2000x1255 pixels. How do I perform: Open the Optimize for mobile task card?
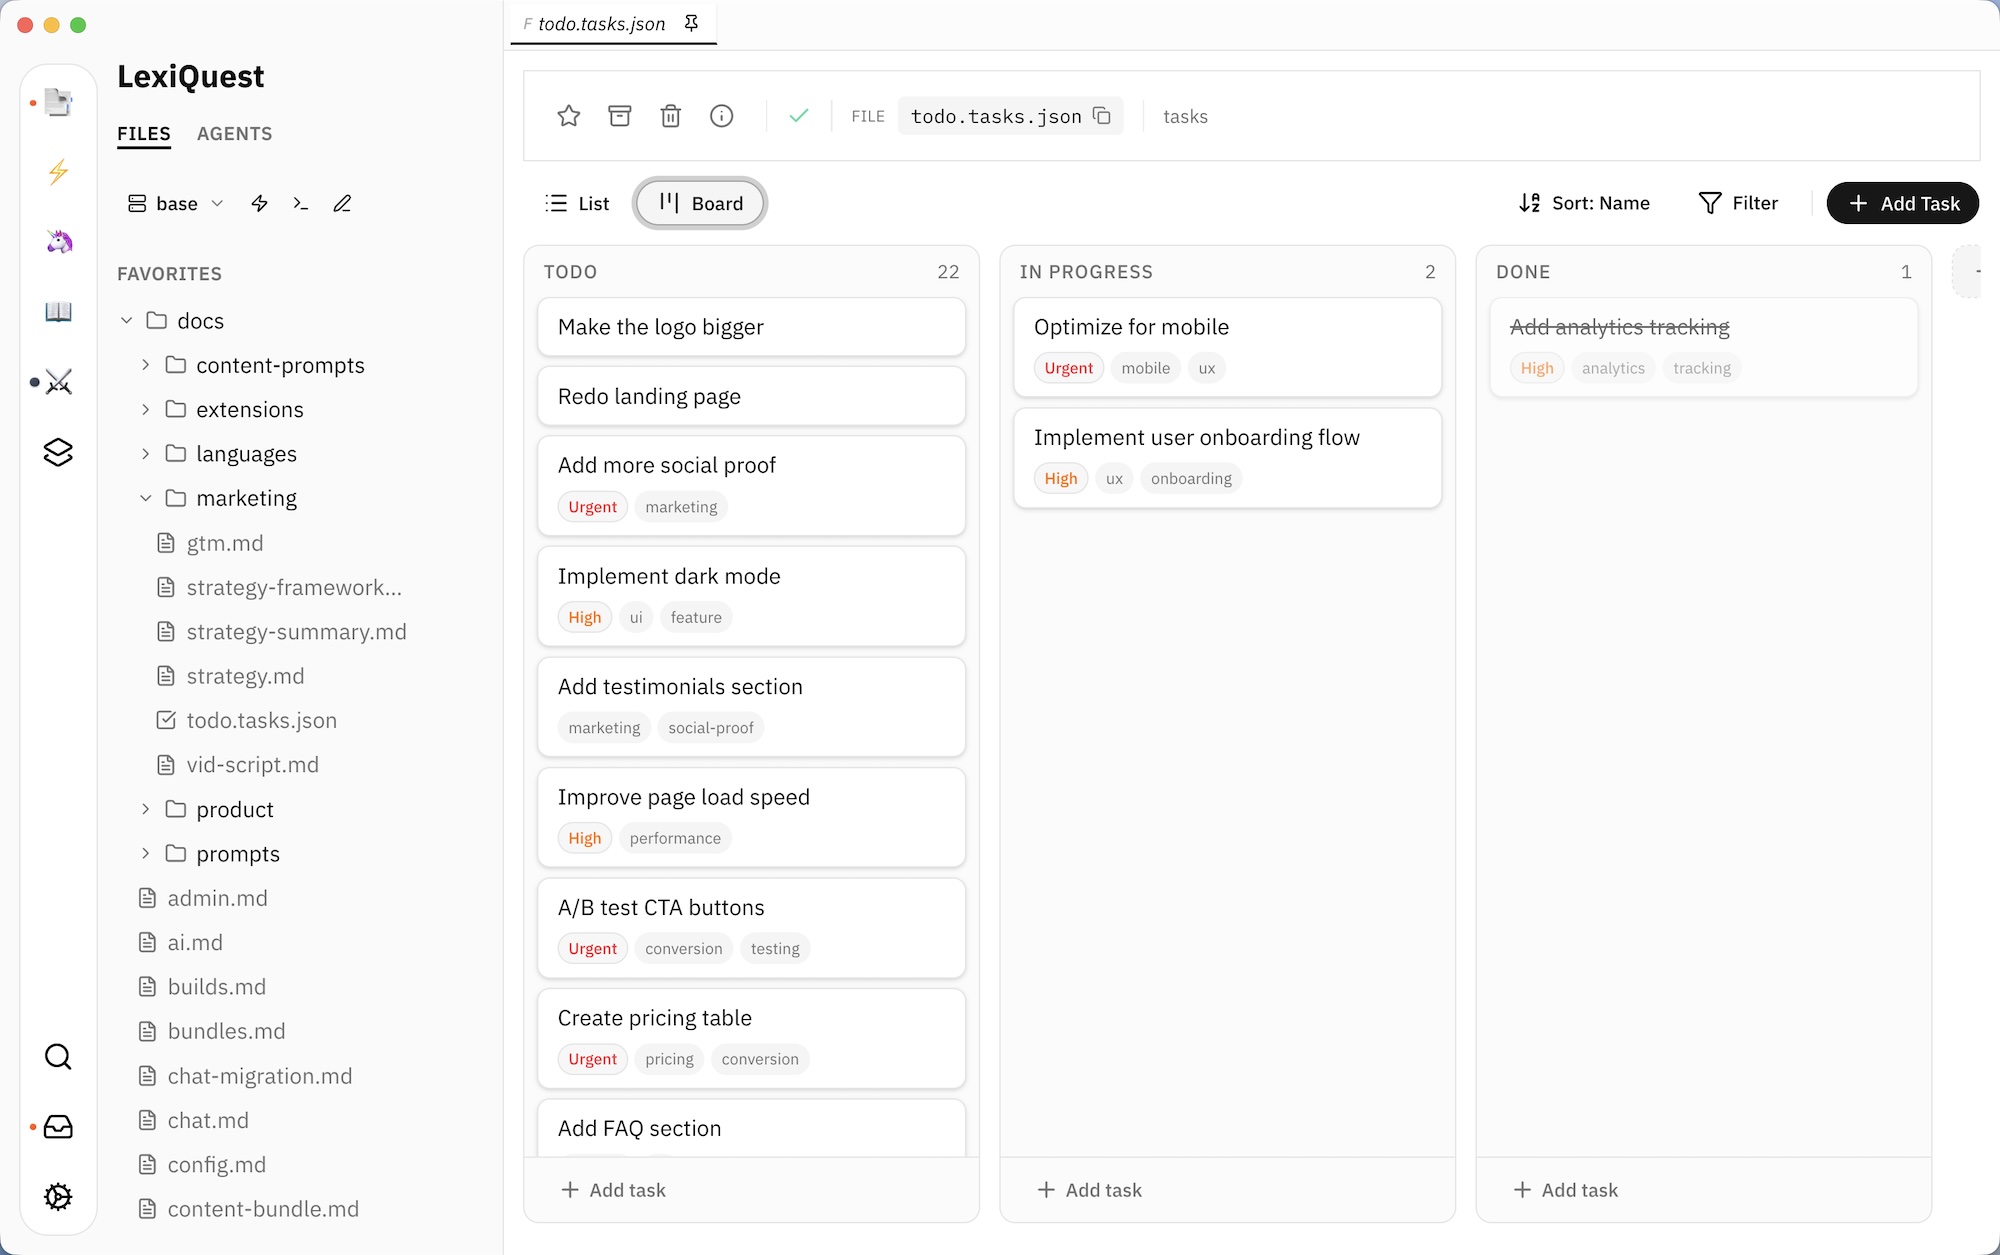pos(1228,347)
